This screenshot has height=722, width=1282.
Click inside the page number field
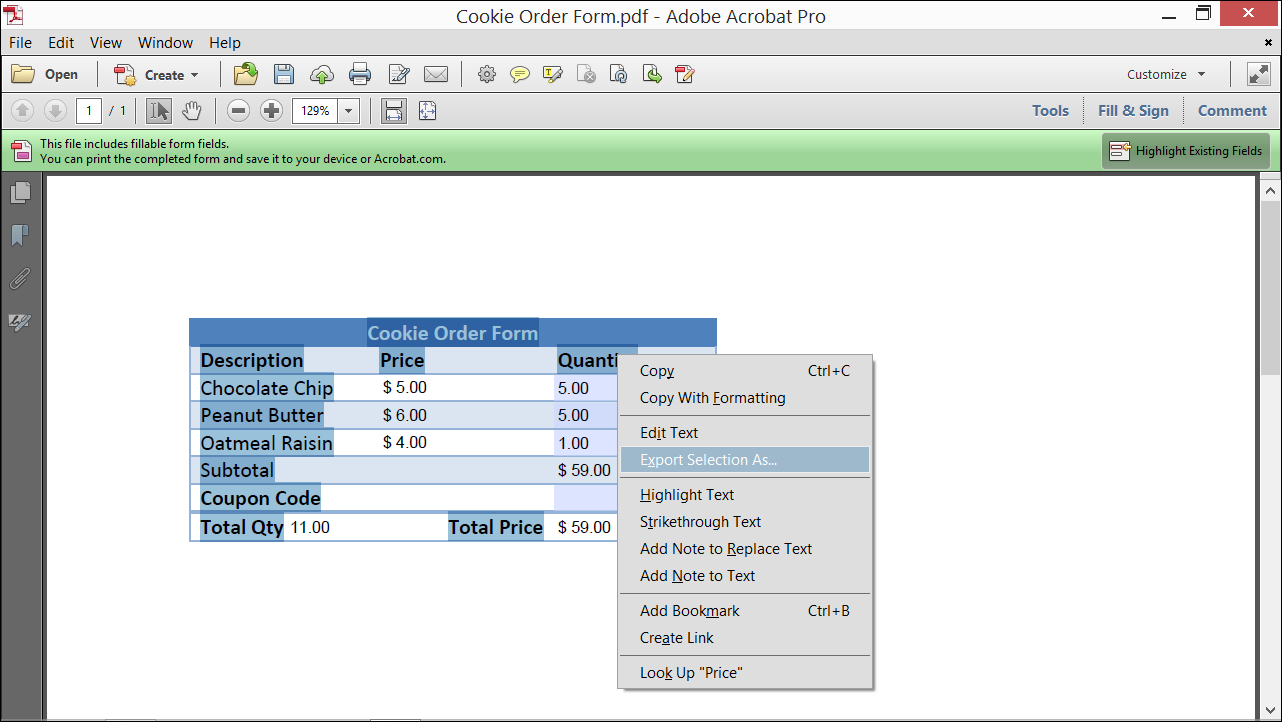tap(88, 110)
